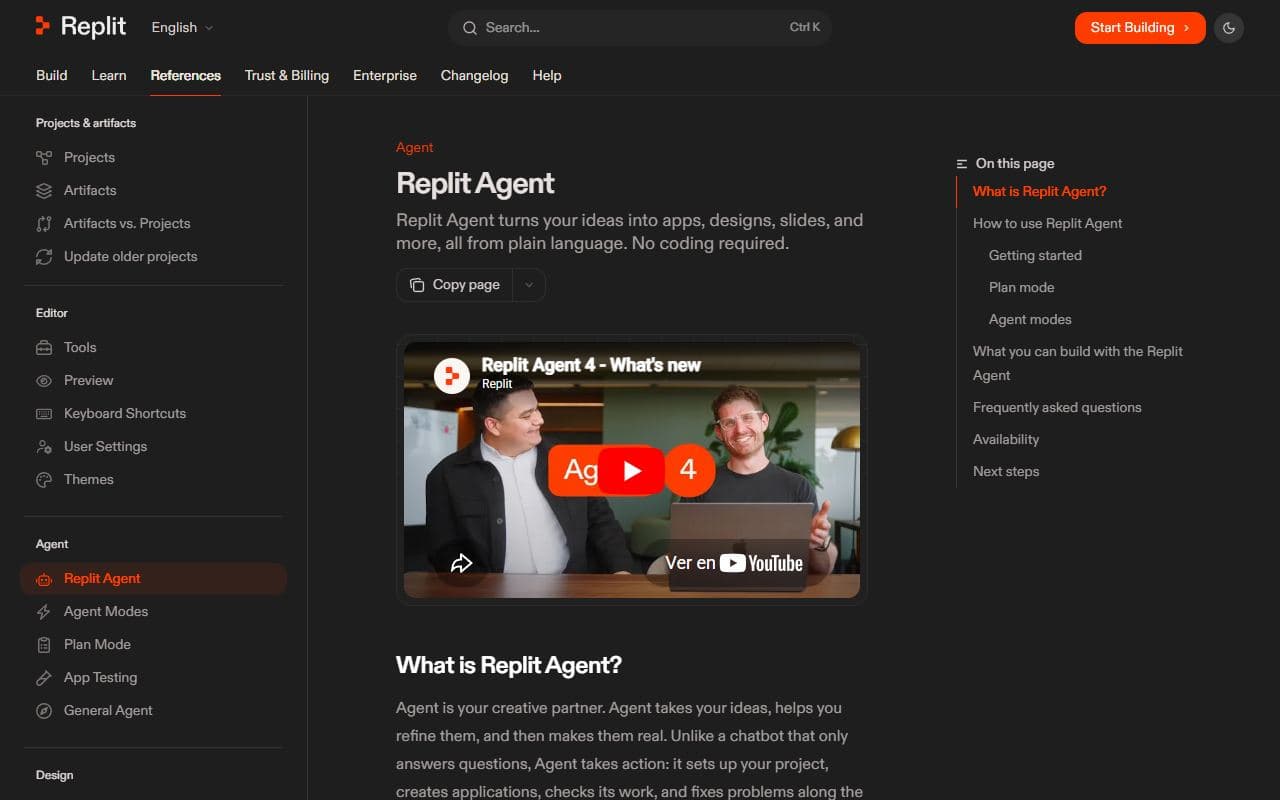Screen dimensions: 1280x800
Task: Click the Agent Modes lightning icon
Action: (x=44, y=611)
